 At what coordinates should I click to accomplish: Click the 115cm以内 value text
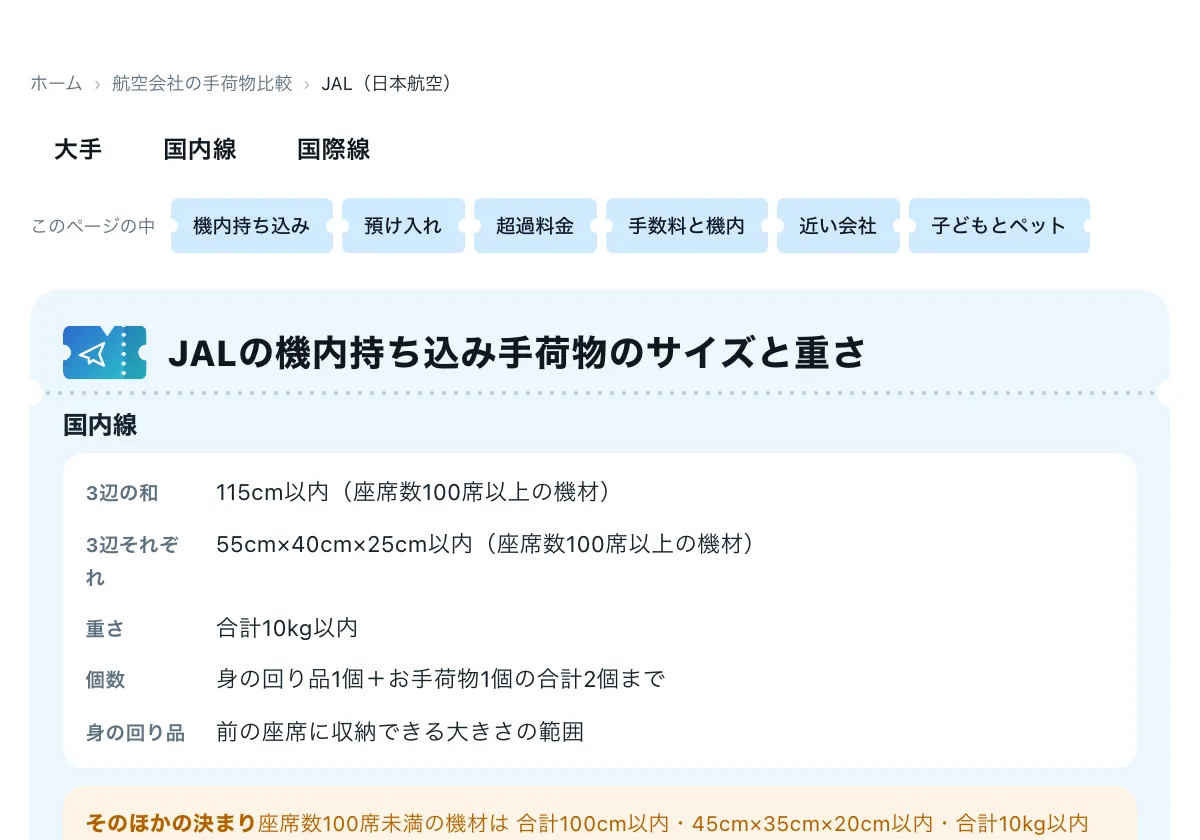(272, 492)
